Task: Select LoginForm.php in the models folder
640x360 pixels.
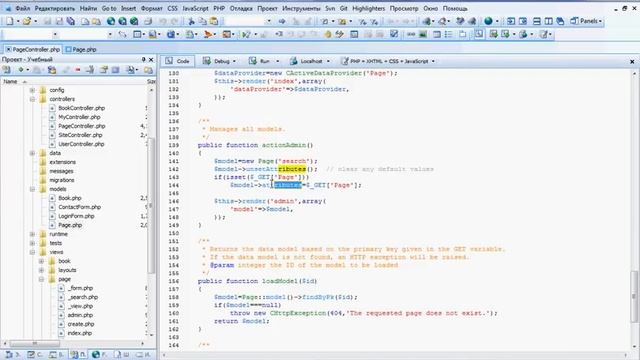Action: [76, 216]
